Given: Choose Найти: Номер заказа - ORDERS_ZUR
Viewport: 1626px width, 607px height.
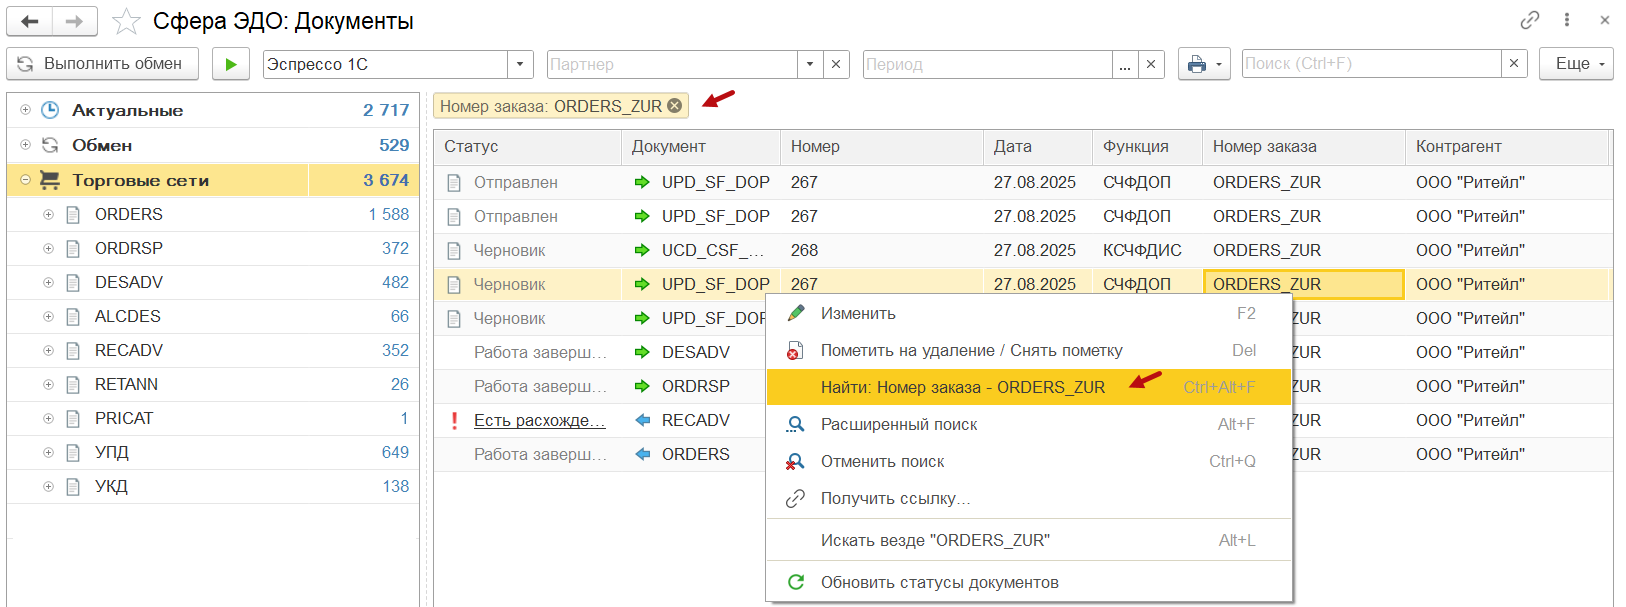Looking at the screenshot, I should coord(1029,387).
